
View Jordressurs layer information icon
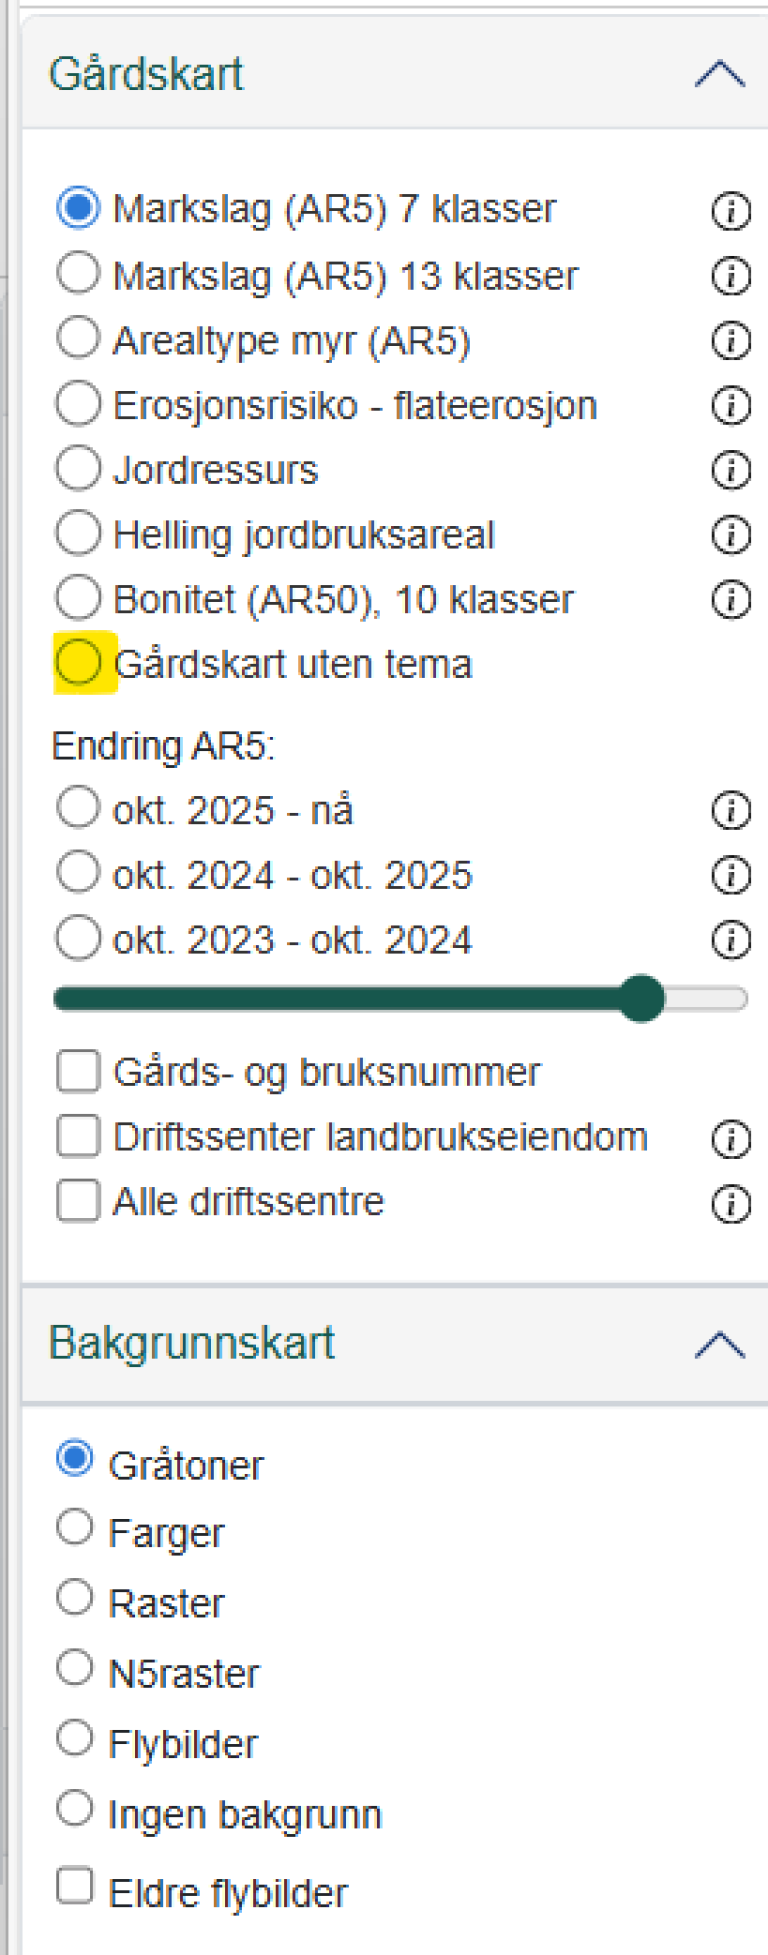click(731, 470)
